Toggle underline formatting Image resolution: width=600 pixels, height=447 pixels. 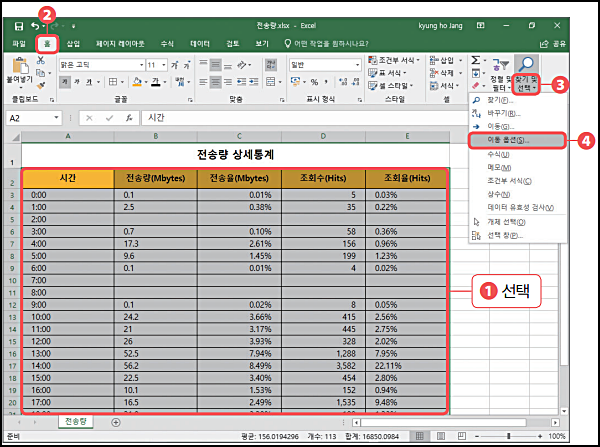coord(89,82)
